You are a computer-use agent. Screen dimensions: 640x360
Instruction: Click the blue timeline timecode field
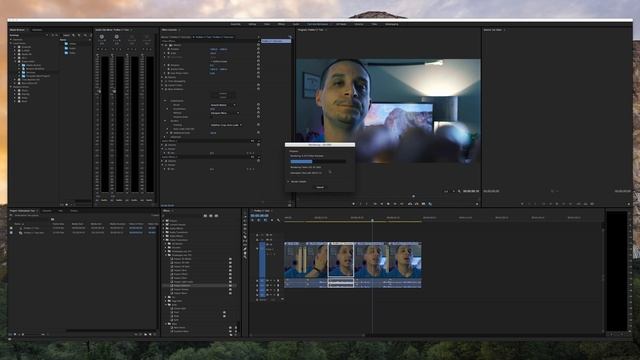[260, 216]
